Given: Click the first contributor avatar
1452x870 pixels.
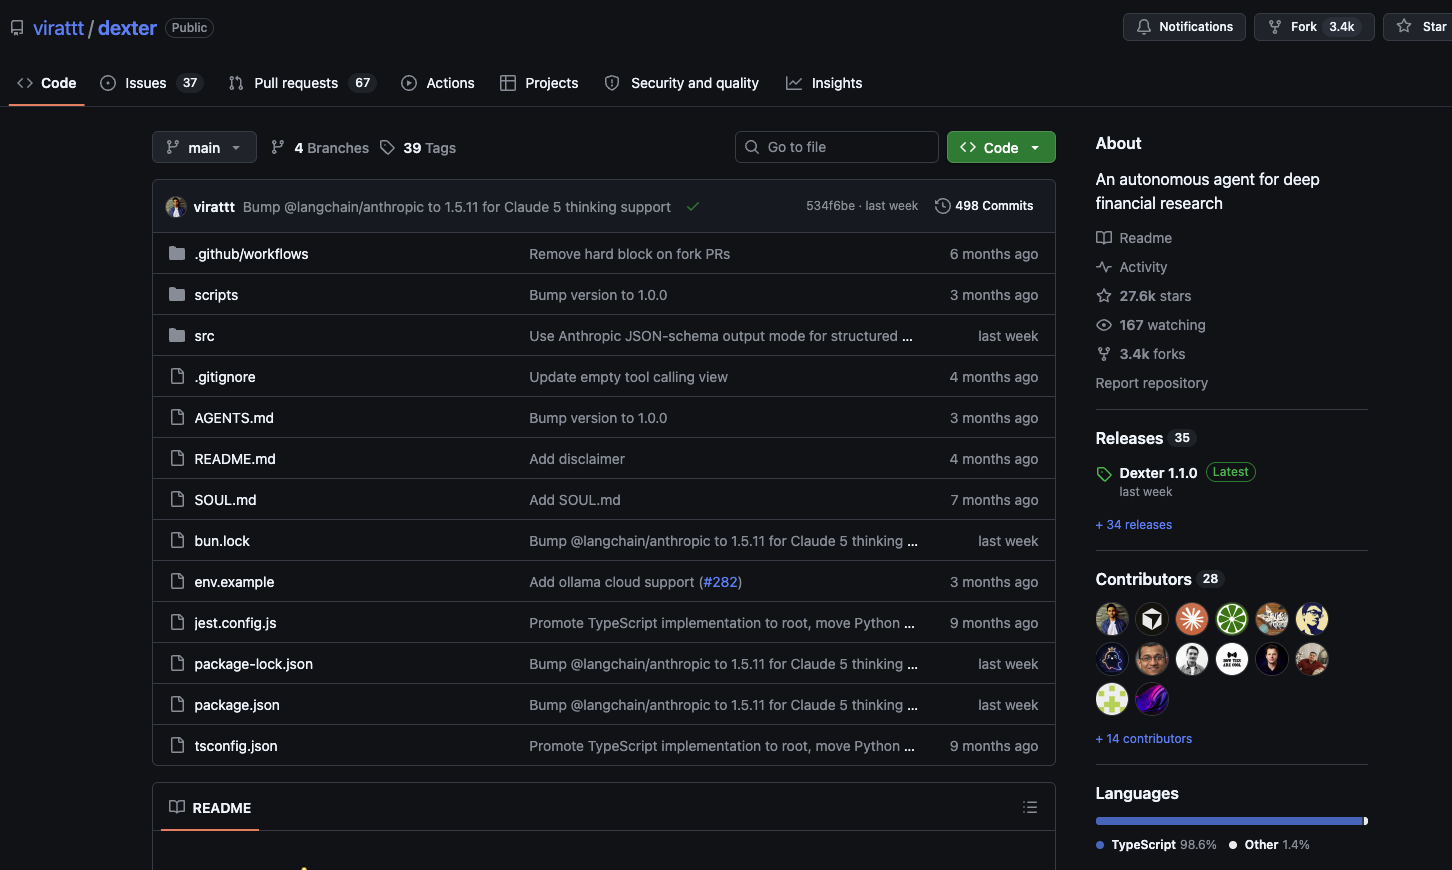Looking at the screenshot, I should click(x=1112, y=619).
